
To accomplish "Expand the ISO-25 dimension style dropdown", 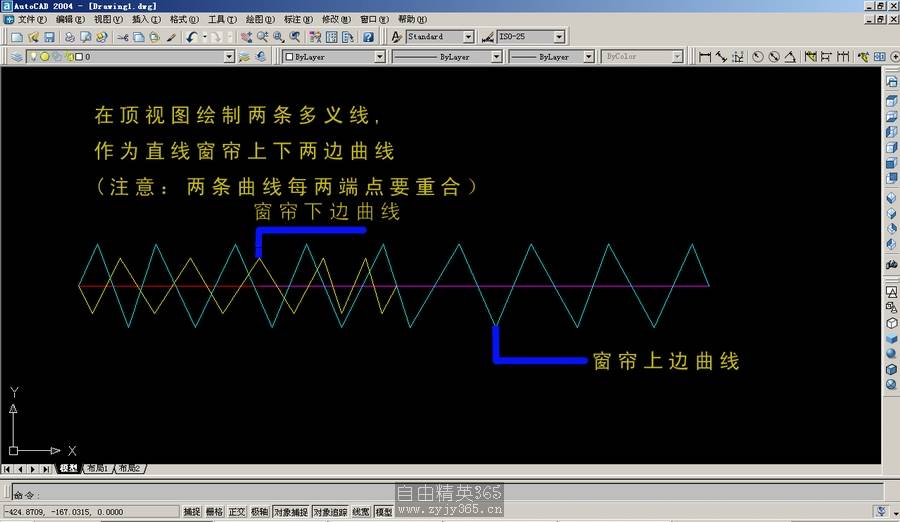I will click(x=558, y=37).
